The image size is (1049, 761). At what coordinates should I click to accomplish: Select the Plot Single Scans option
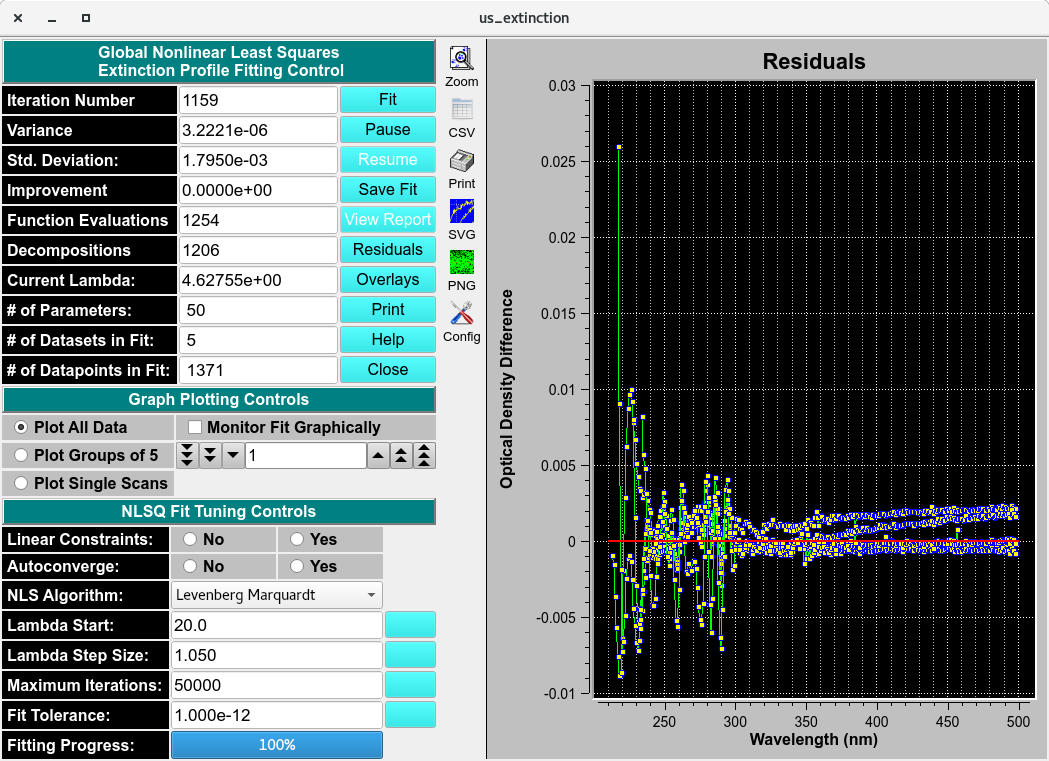[21, 483]
